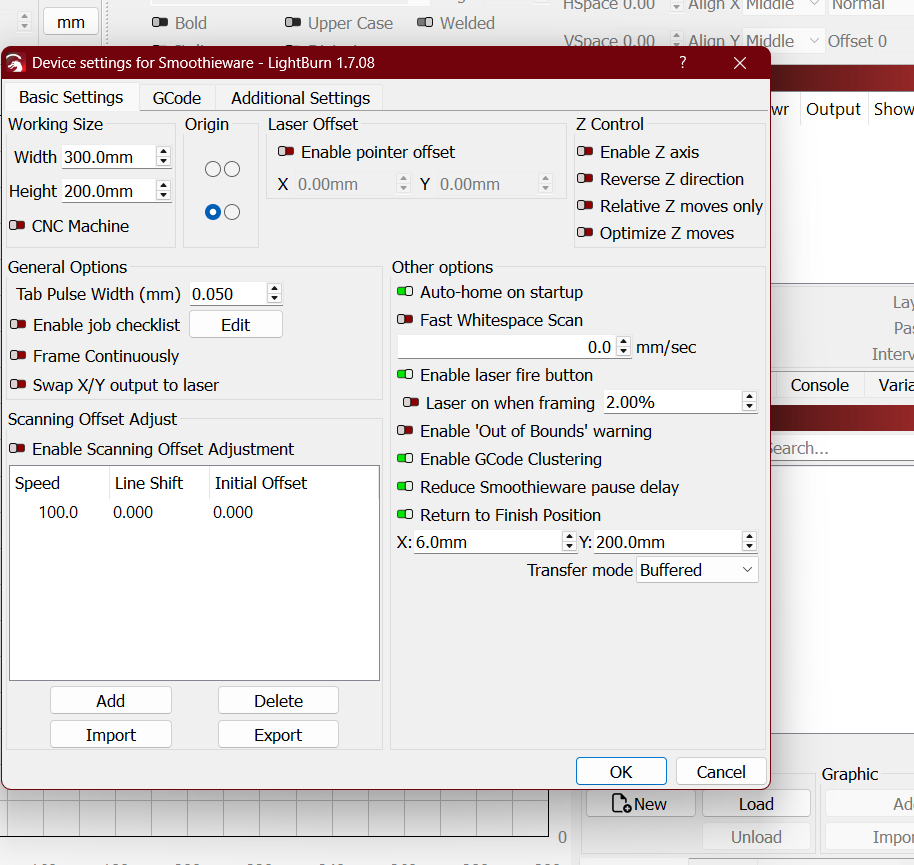Screen dimensions: 914x865
Task: Select top-right origin radio button
Action: click(x=232, y=169)
